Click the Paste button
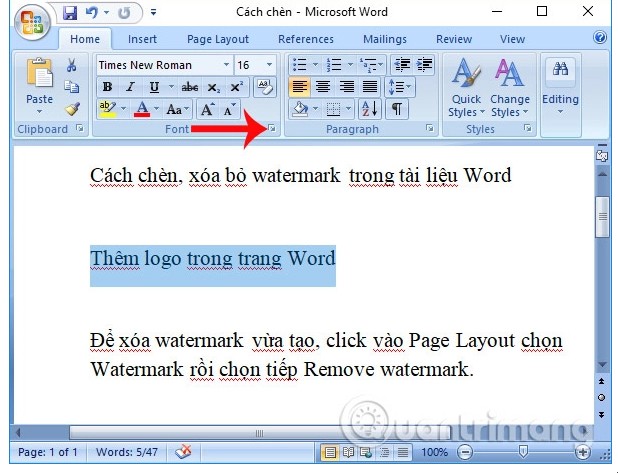 [x=40, y=85]
